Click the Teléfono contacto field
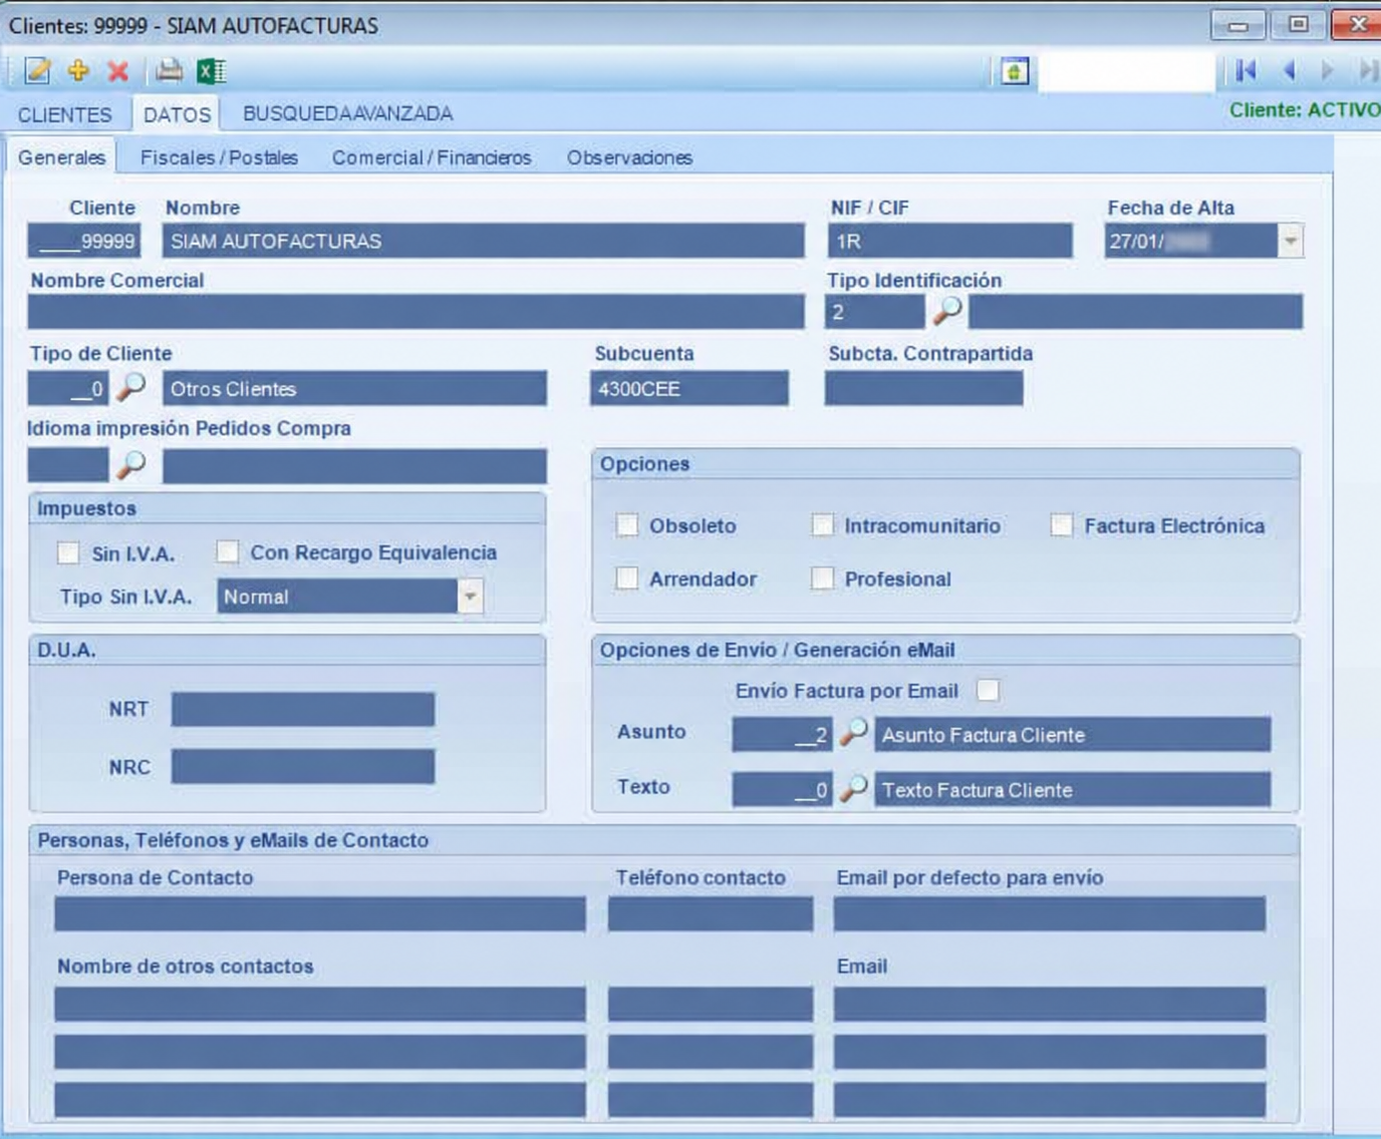The image size is (1381, 1139). (x=711, y=914)
